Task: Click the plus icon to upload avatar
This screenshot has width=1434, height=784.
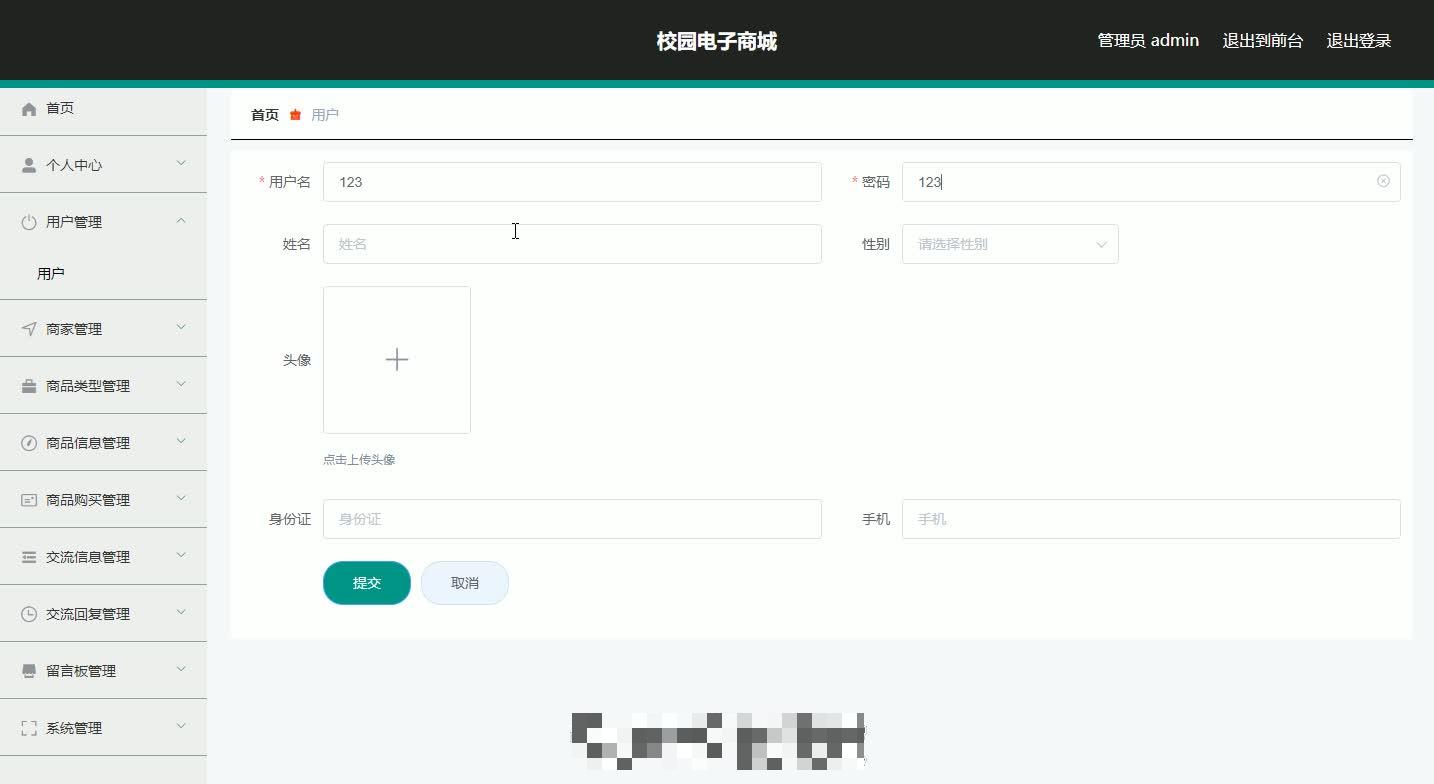Action: pos(397,360)
